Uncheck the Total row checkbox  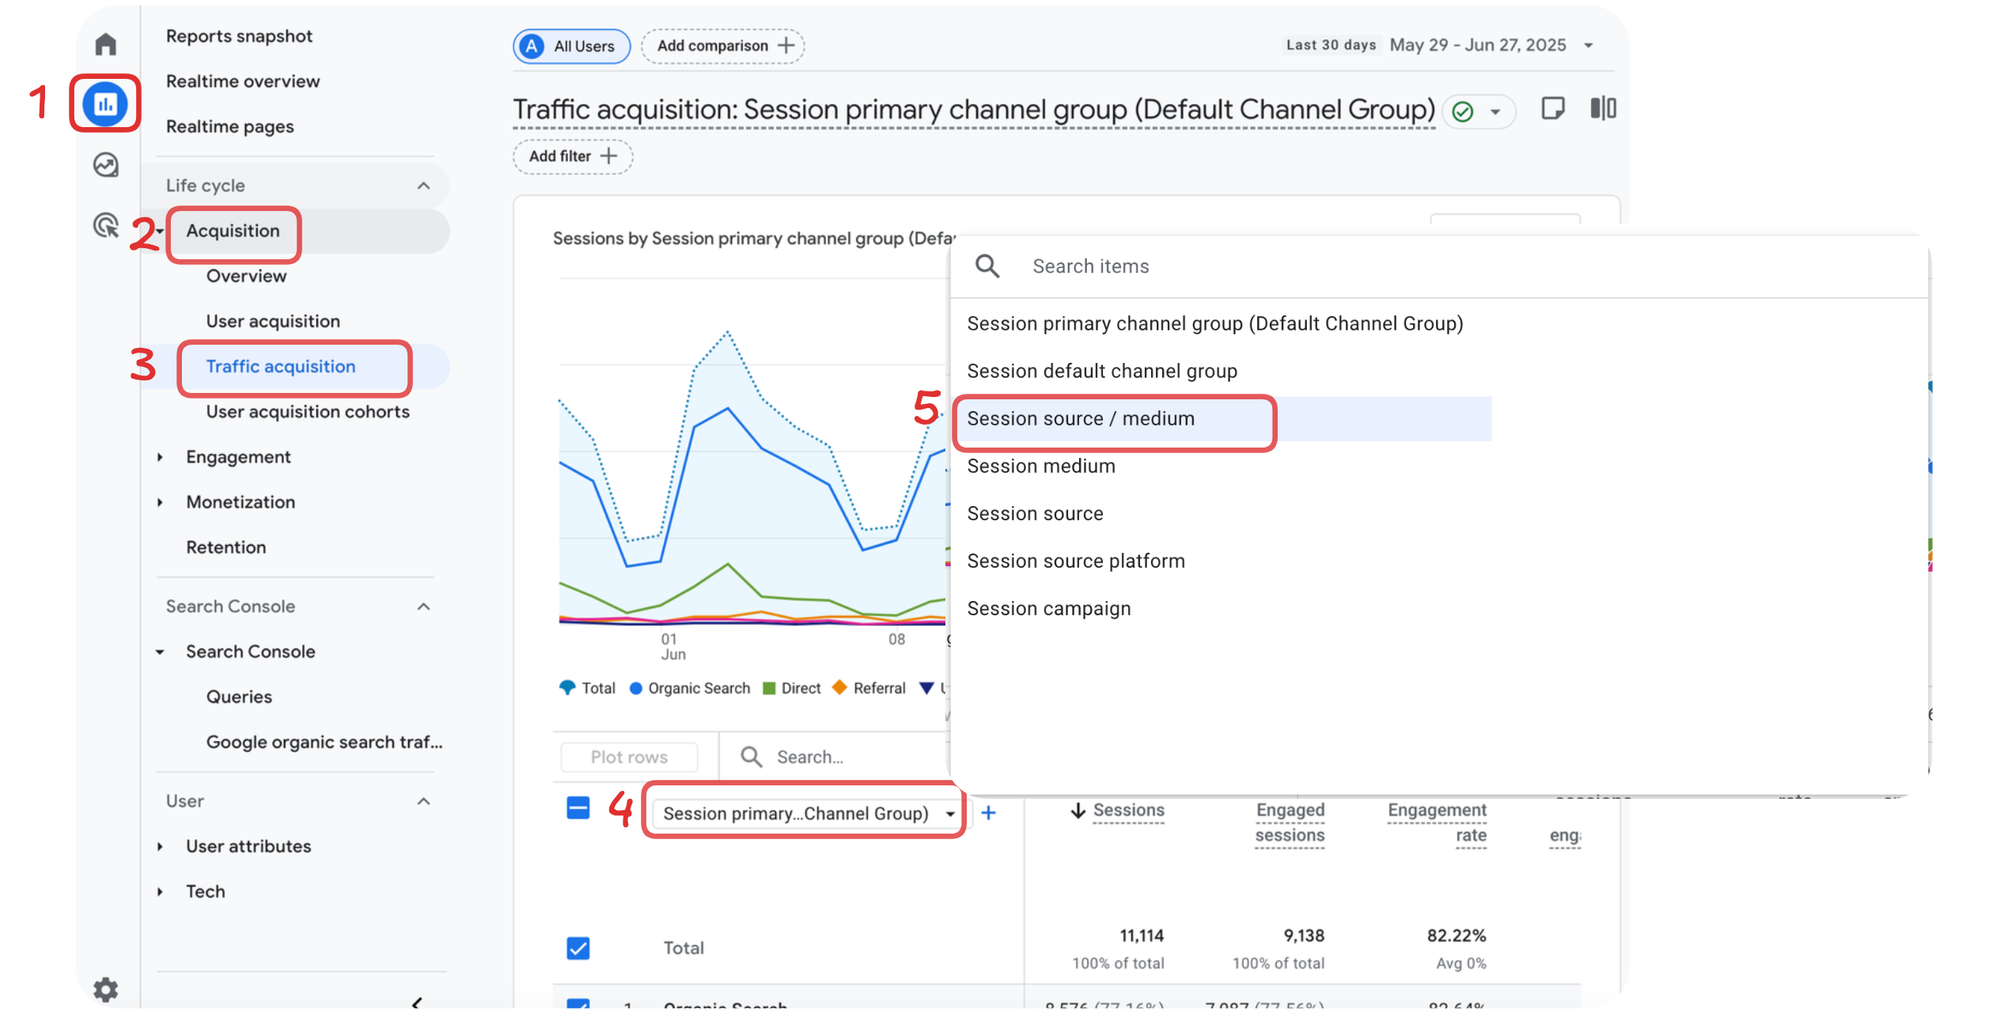click(578, 948)
